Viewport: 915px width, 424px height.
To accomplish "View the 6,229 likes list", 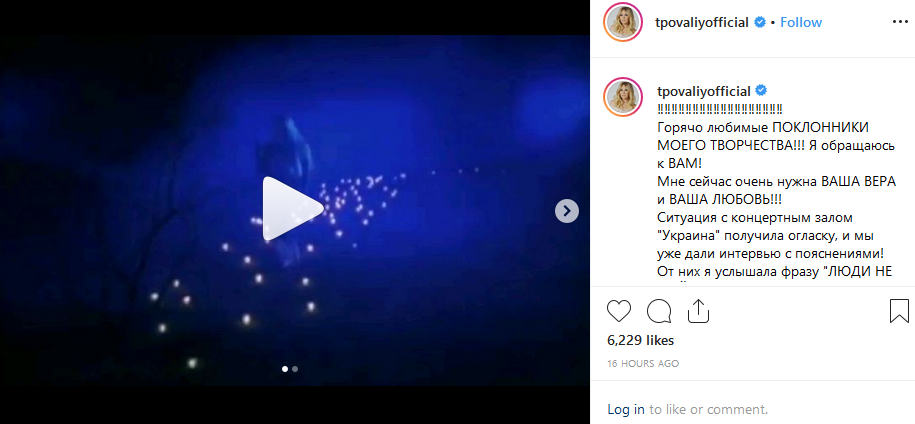I will [x=640, y=340].
